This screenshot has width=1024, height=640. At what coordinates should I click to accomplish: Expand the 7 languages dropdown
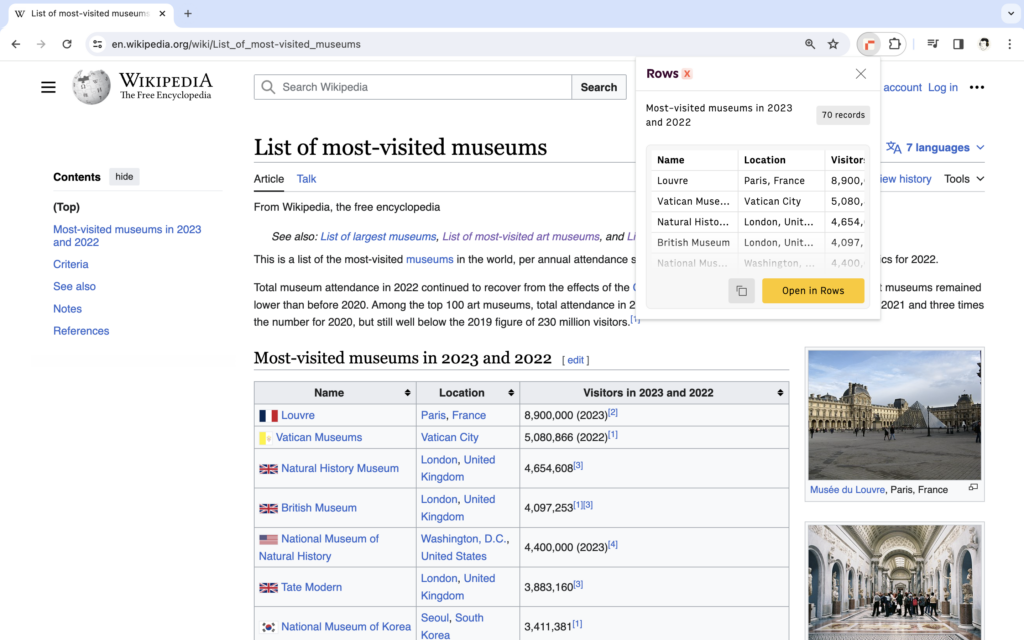(934, 147)
